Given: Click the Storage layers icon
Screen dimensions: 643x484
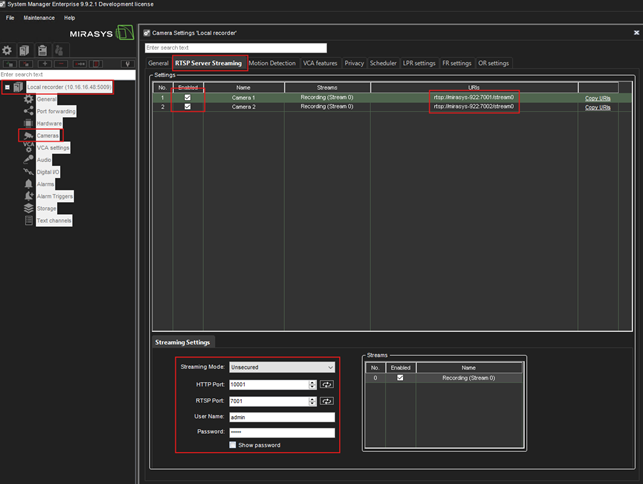Looking at the screenshot, I should click(28, 208).
